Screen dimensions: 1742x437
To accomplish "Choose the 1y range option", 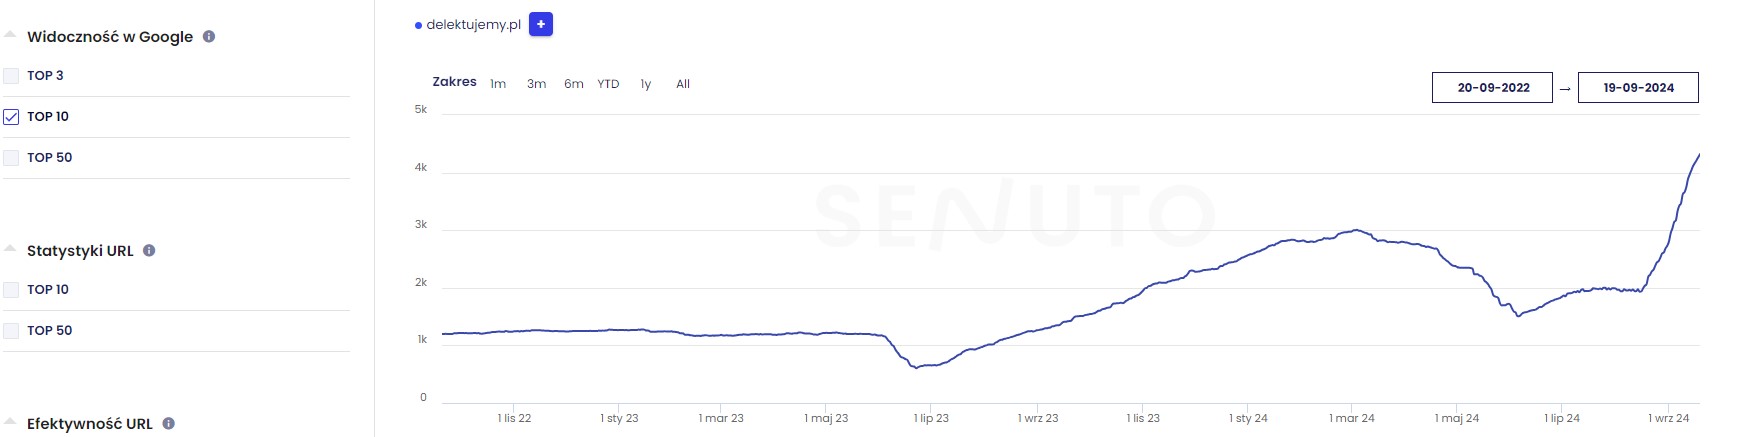I will coord(646,84).
